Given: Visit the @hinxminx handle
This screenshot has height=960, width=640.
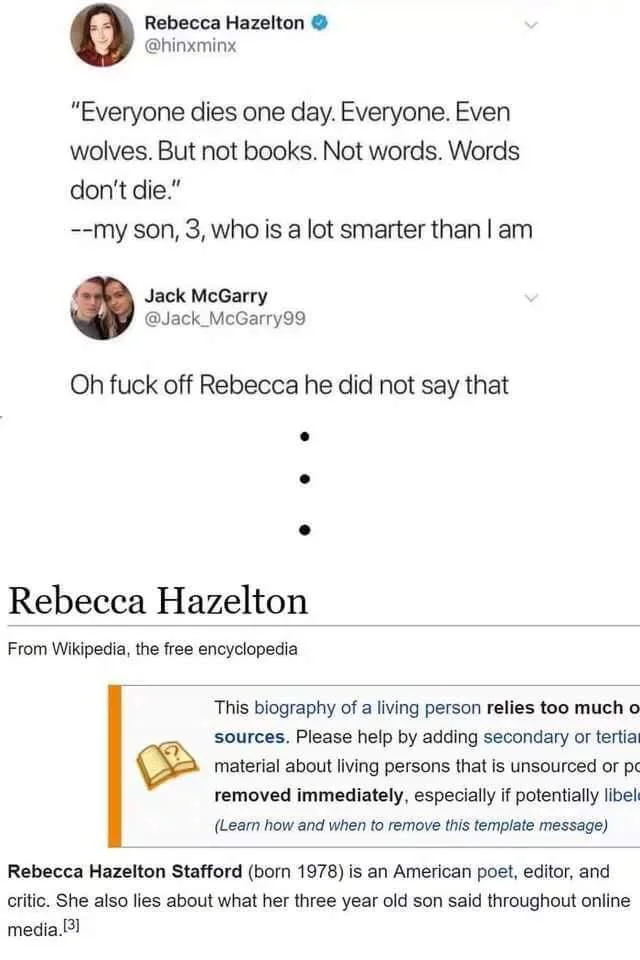Looking at the screenshot, I should pos(190,46).
